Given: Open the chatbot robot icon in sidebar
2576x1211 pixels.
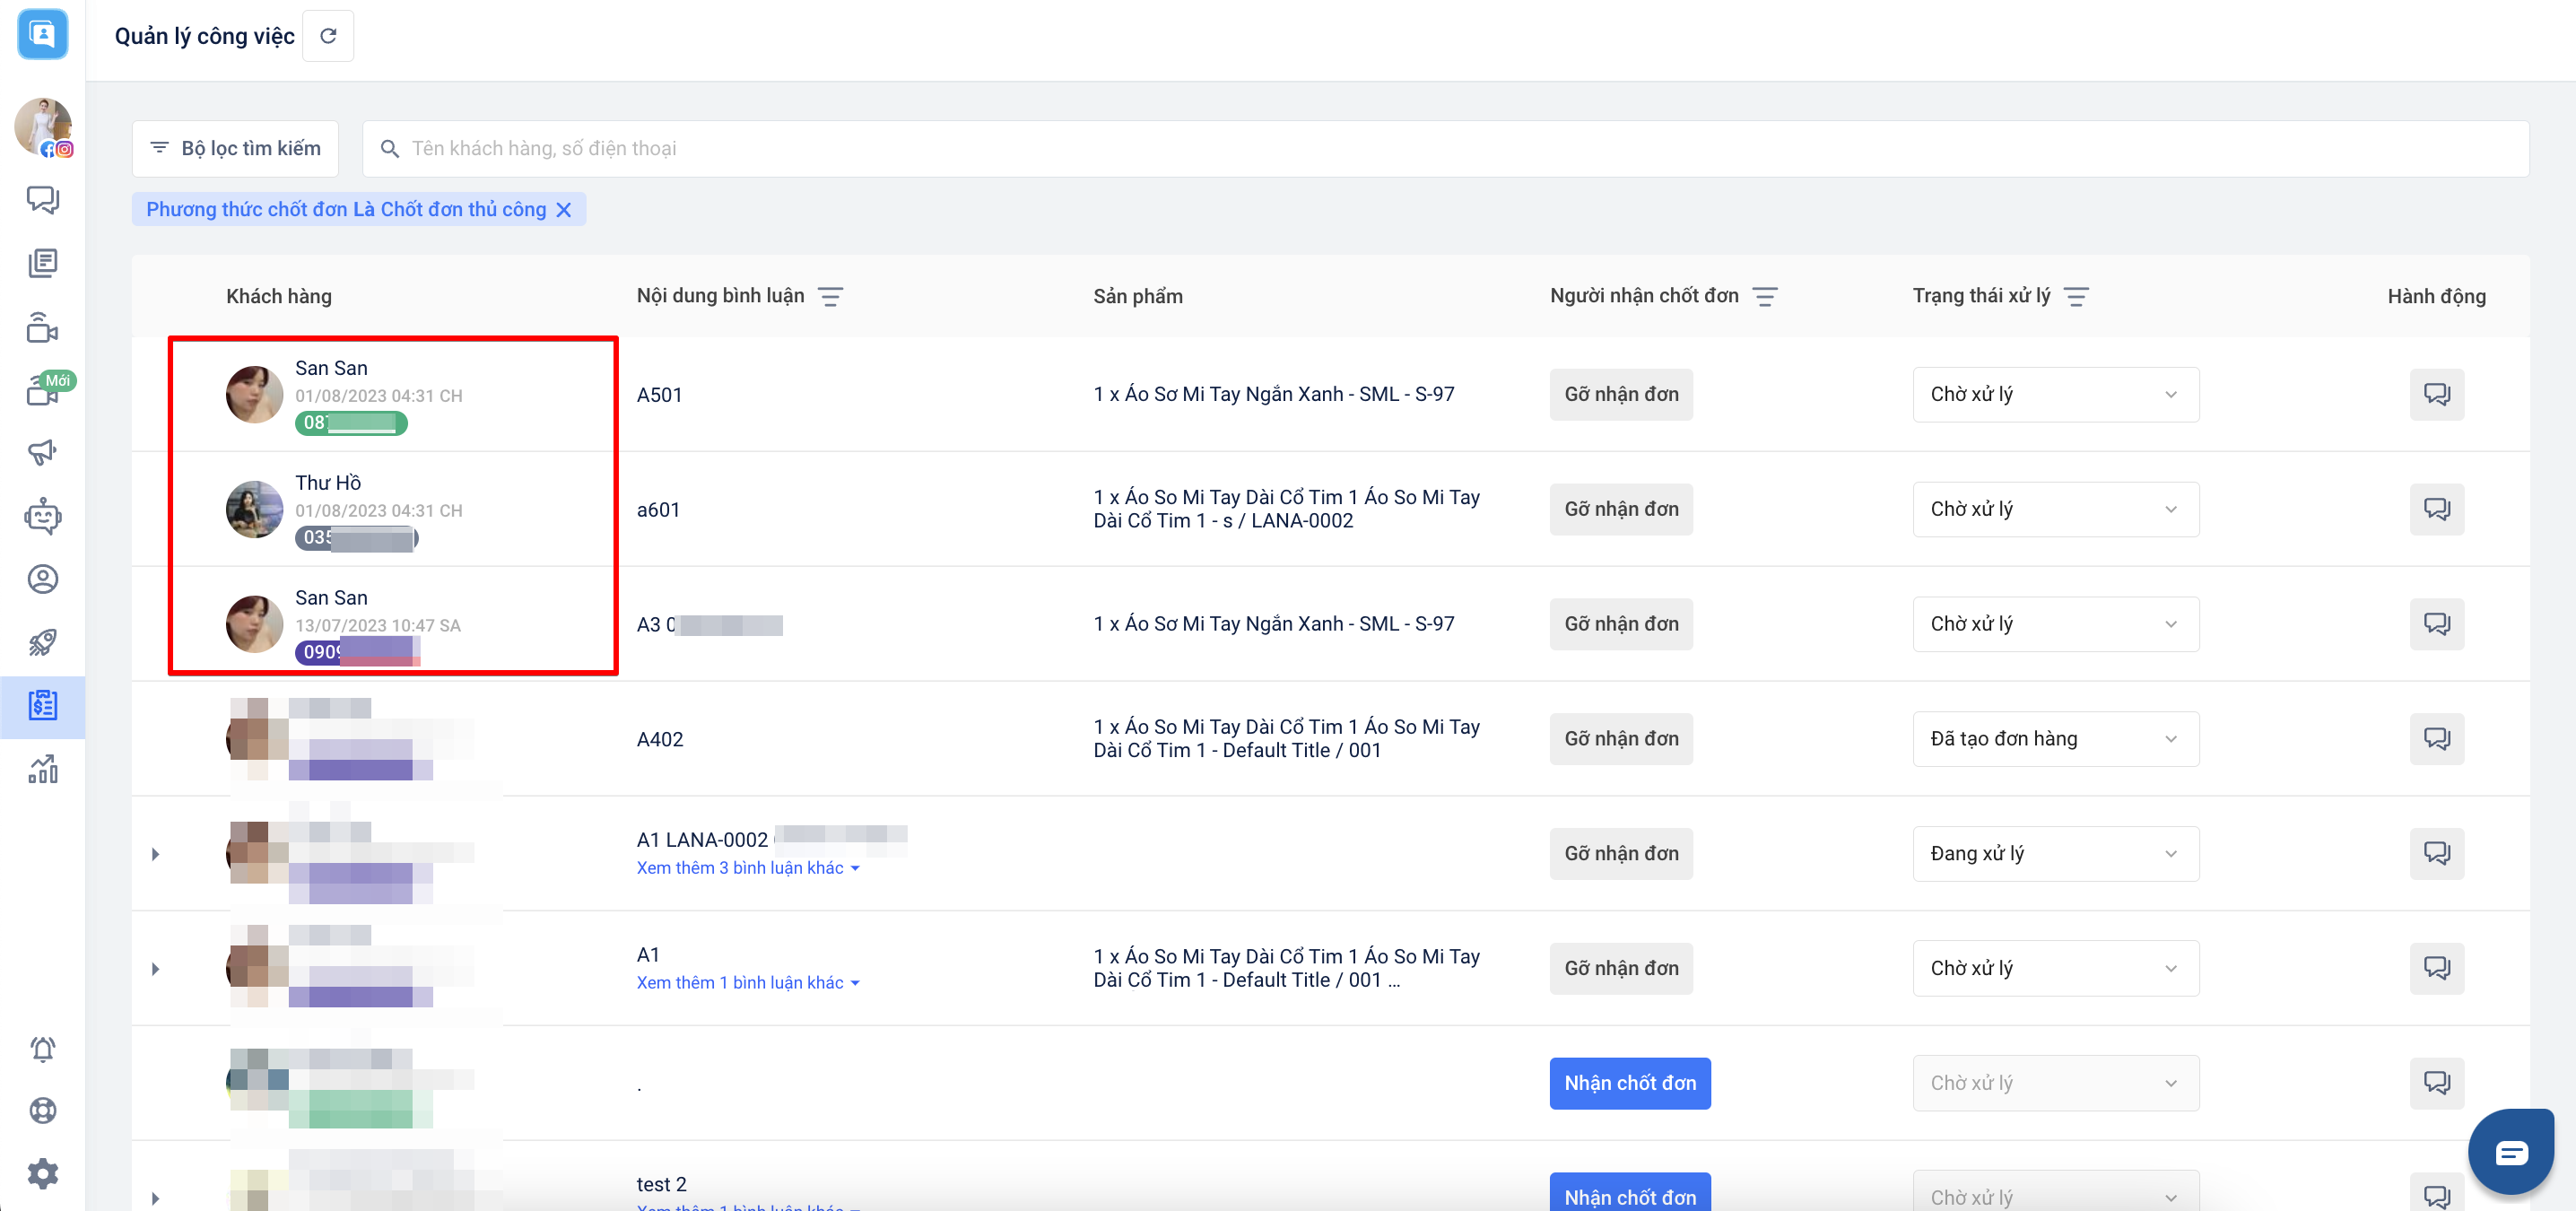Looking at the screenshot, I should [42, 516].
